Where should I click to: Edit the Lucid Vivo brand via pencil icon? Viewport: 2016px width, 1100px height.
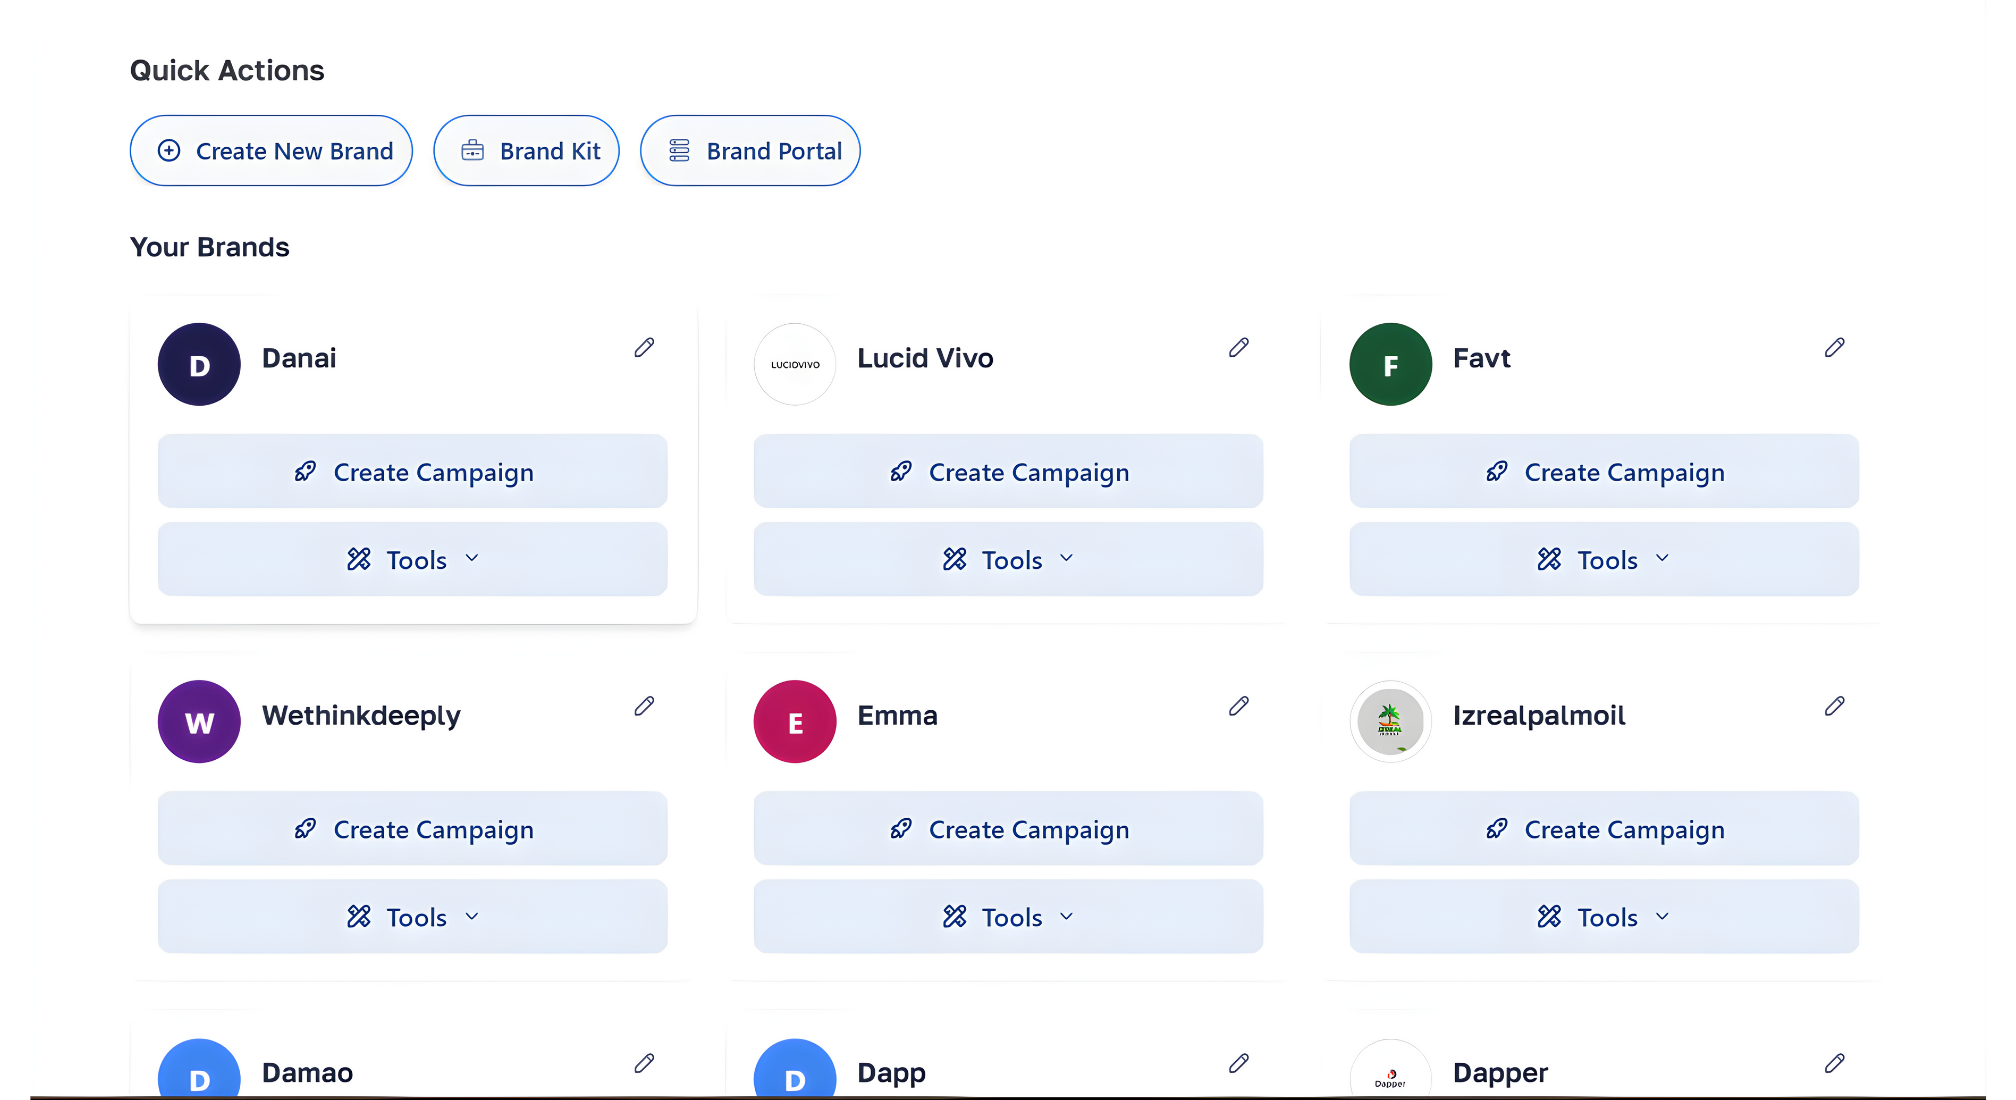[1239, 348]
